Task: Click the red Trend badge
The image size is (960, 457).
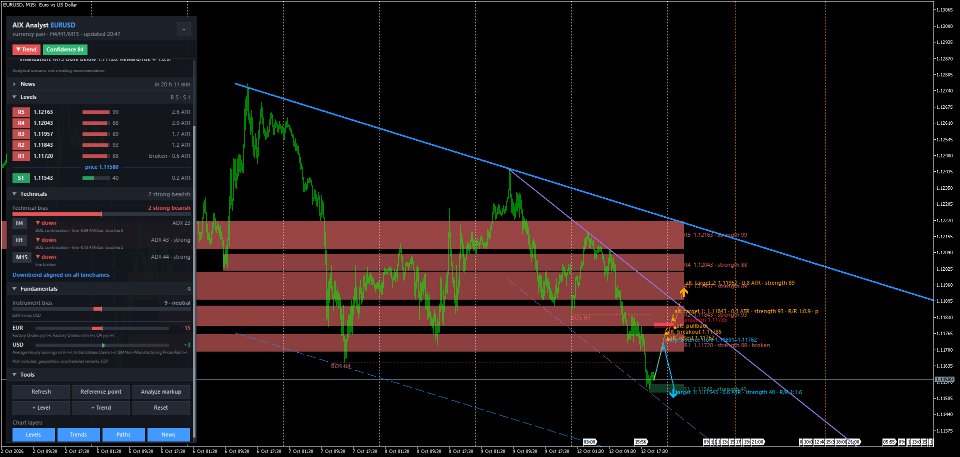Action: click(26, 50)
